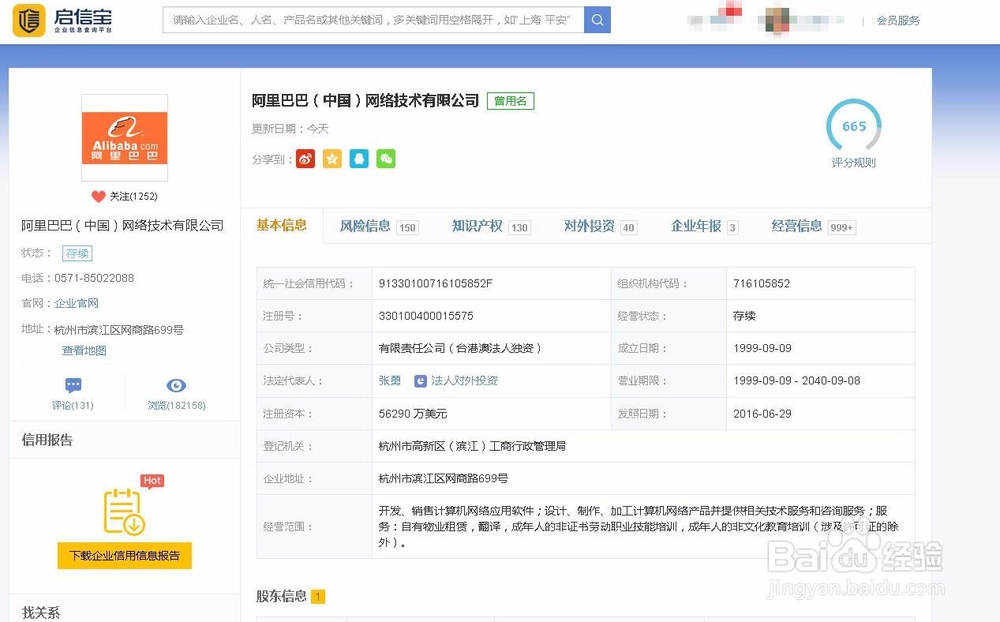Click the 信用报告 sidebar heading
1000x622 pixels.
click(47, 440)
